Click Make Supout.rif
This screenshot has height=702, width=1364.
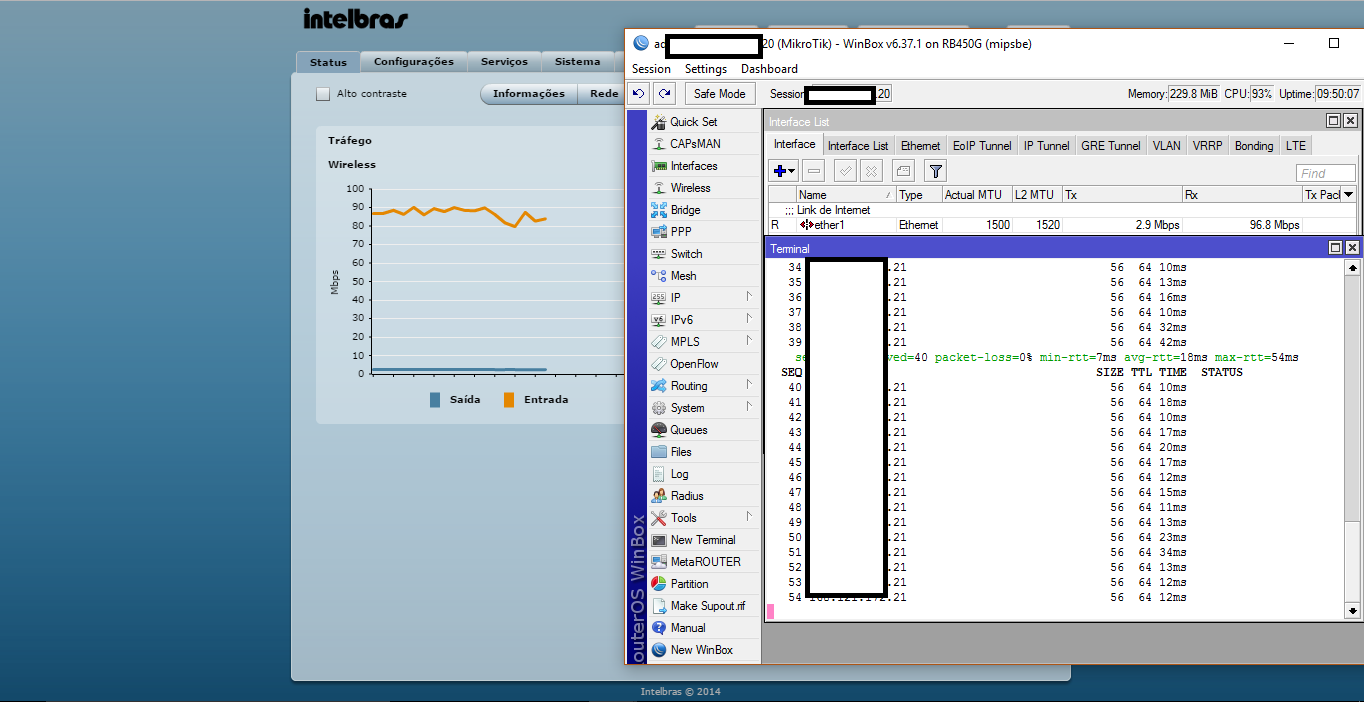click(x=707, y=606)
